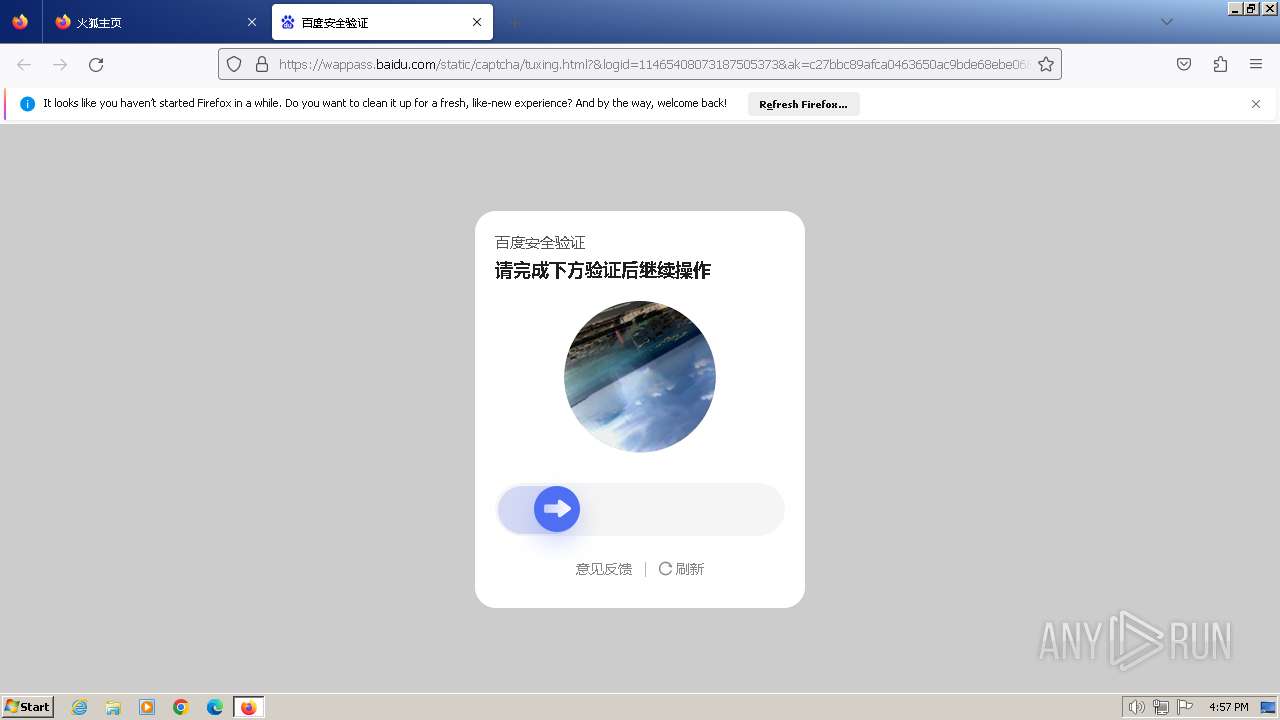Click the rotated circular captcha image

(640, 377)
